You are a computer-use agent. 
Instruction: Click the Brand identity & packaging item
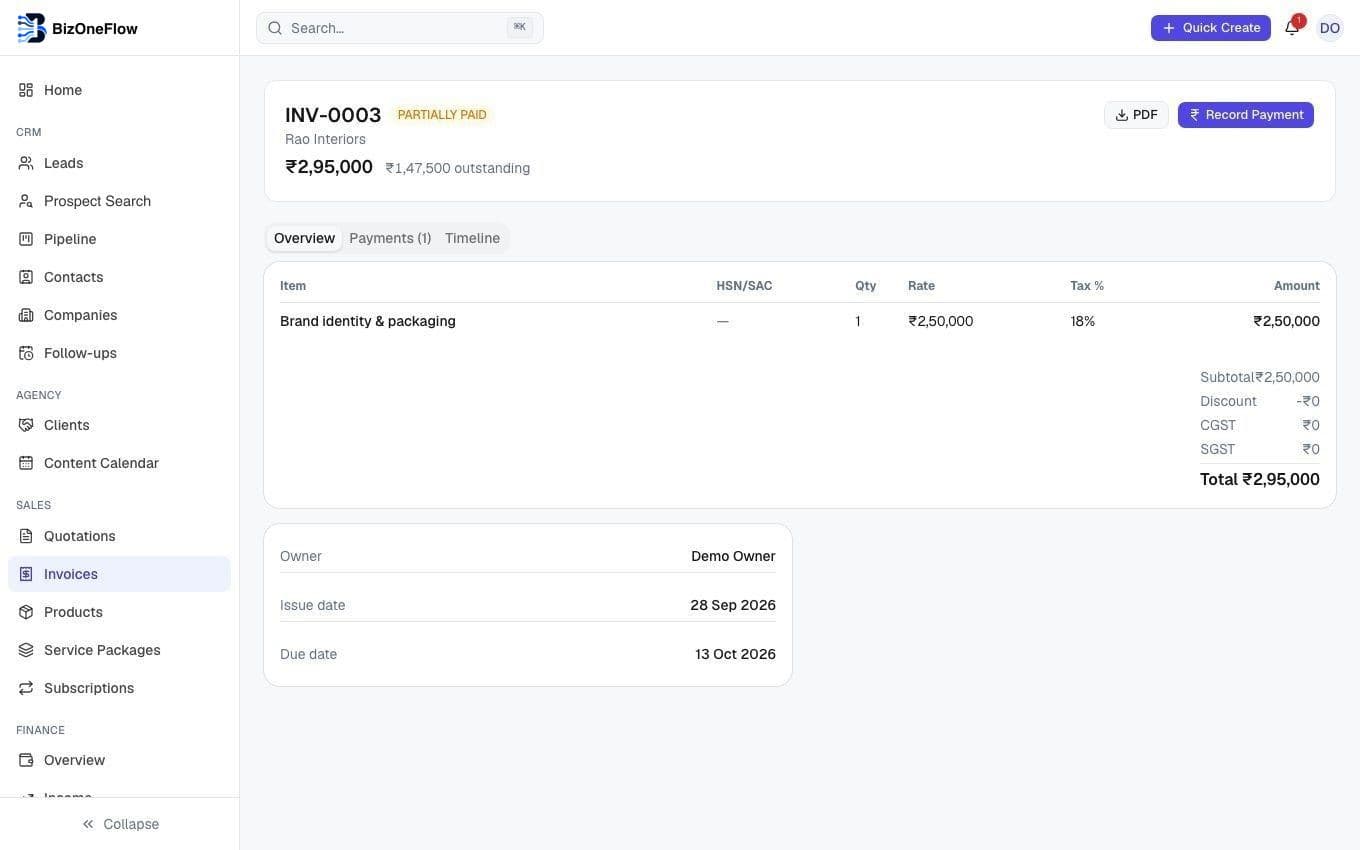coord(368,321)
